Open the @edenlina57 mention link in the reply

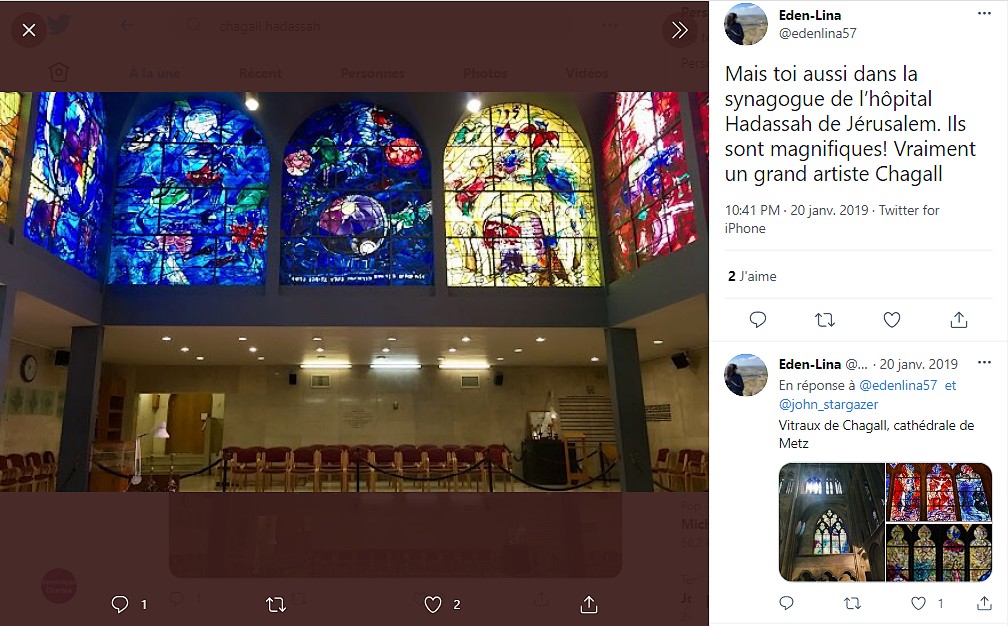(897, 386)
